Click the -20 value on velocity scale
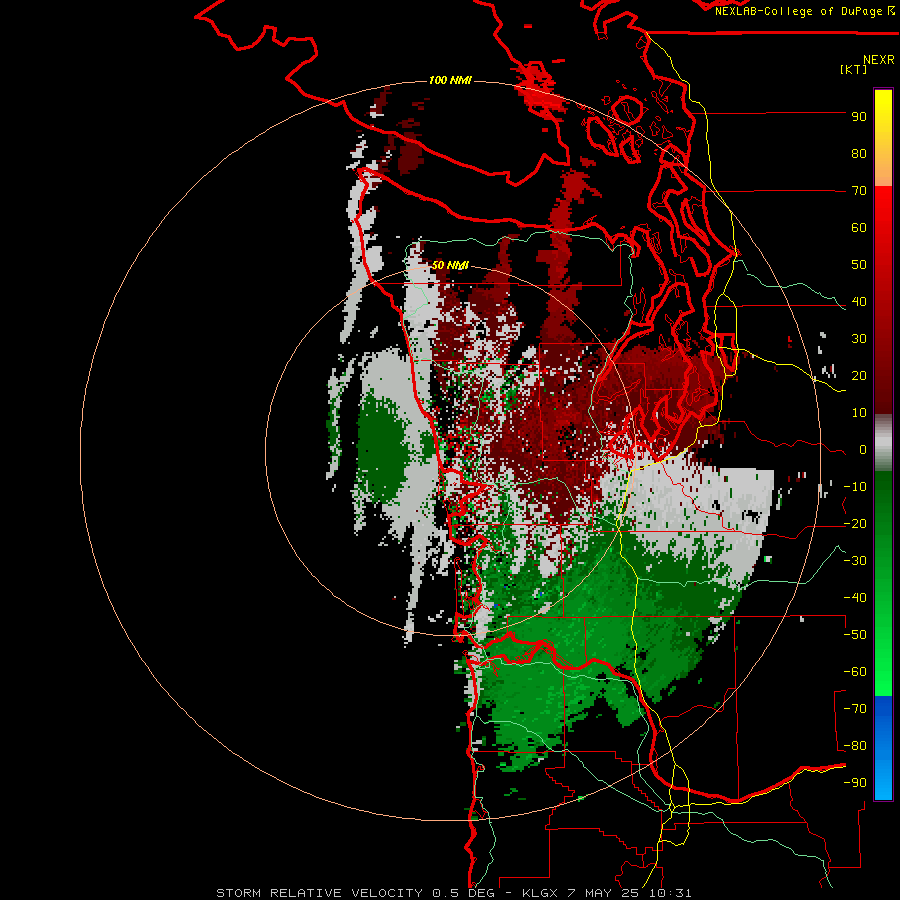Screen dimensions: 900x900 coord(855,523)
